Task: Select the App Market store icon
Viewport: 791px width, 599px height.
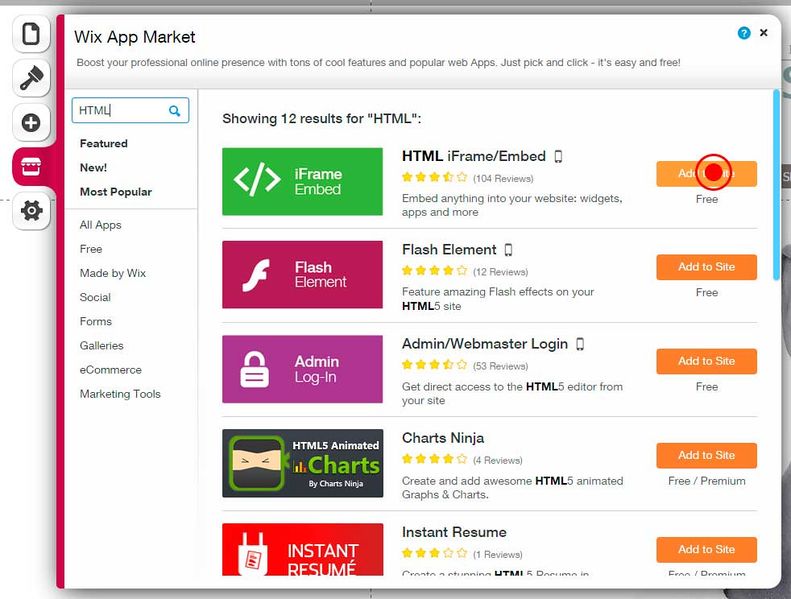Action: pos(31,167)
